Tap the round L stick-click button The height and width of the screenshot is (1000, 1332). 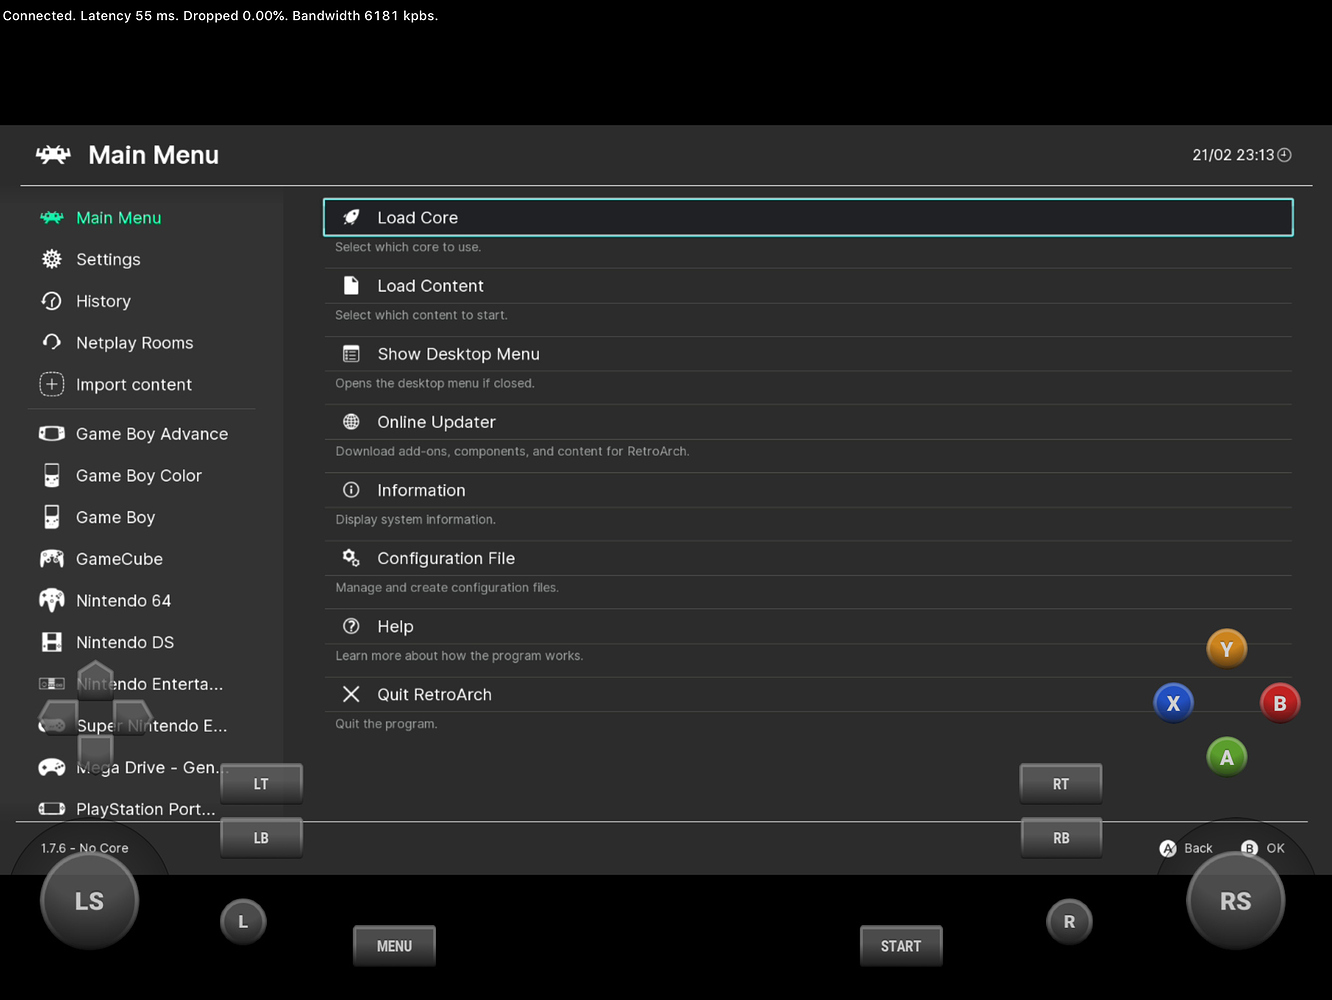(x=243, y=922)
